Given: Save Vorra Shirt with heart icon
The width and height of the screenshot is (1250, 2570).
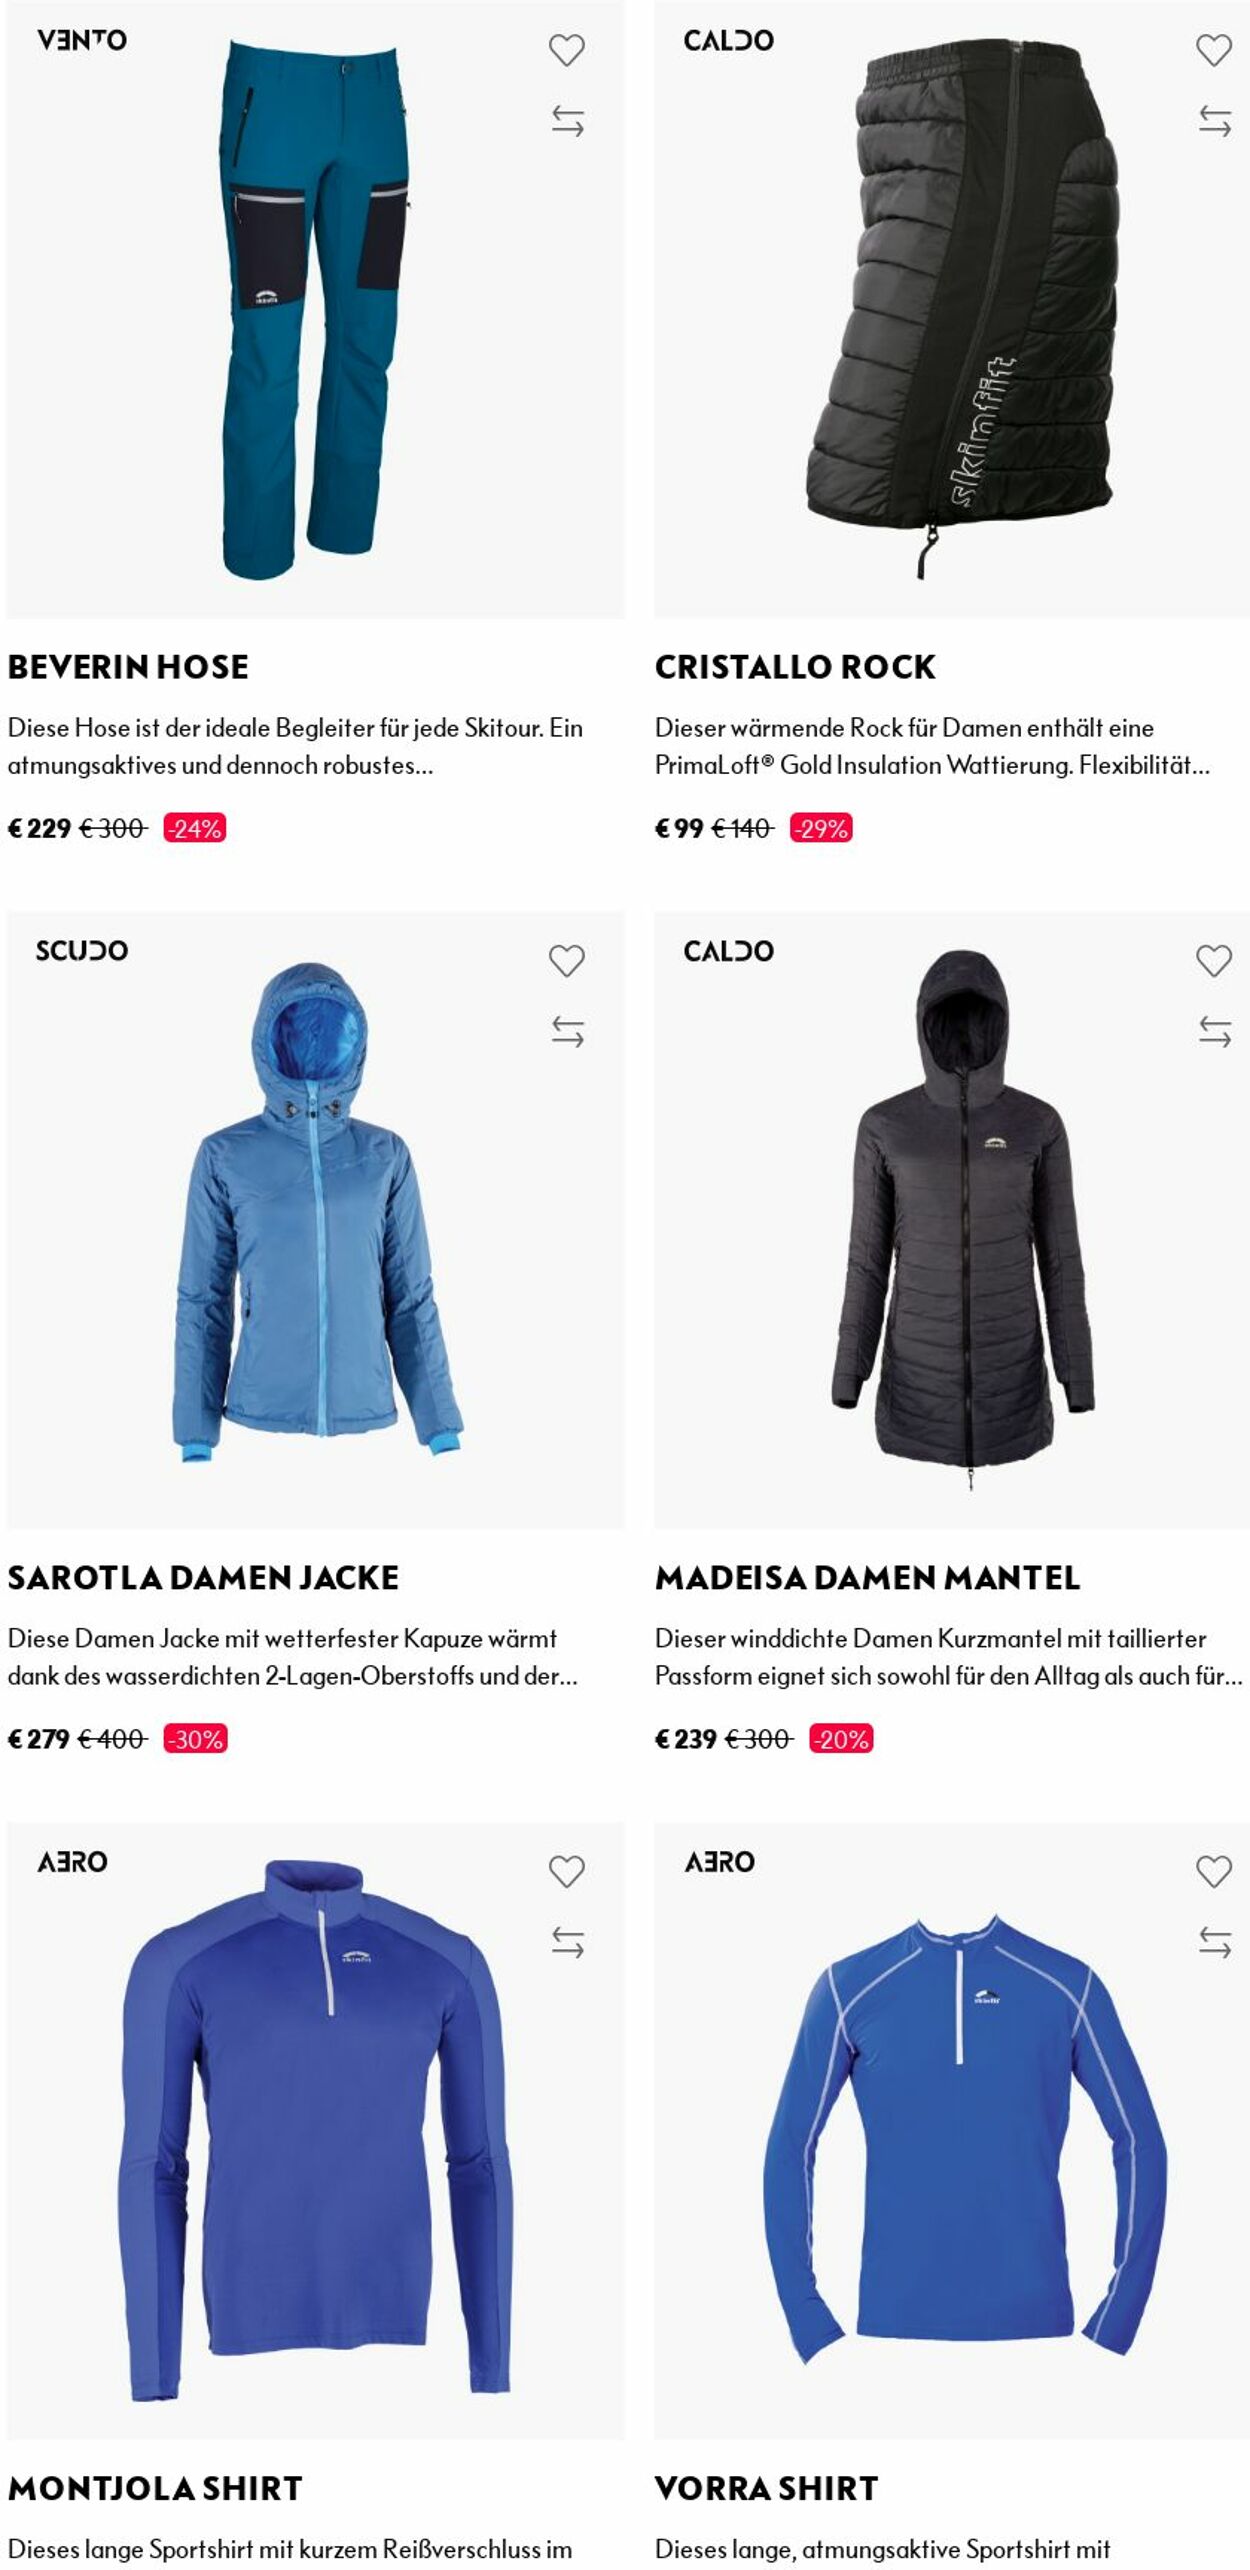Looking at the screenshot, I should coord(1214,1872).
